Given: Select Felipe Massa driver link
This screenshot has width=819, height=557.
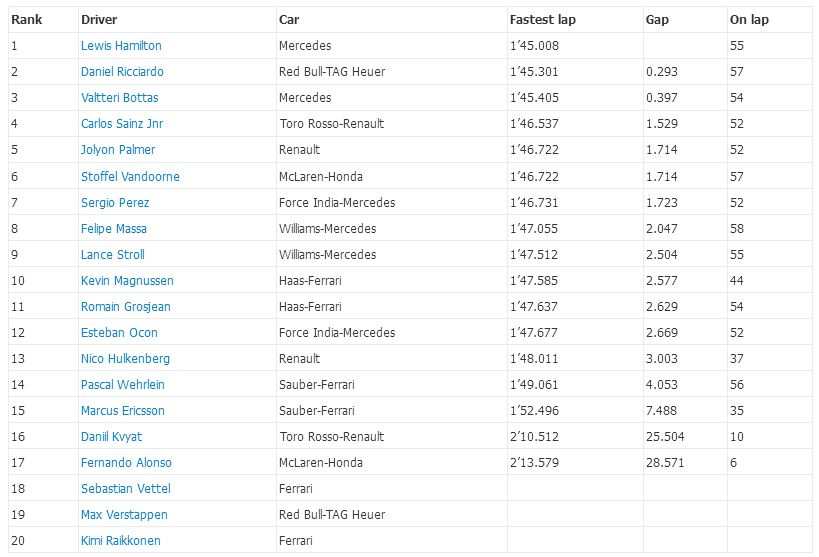Looking at the screenshot, I should 114,229.
